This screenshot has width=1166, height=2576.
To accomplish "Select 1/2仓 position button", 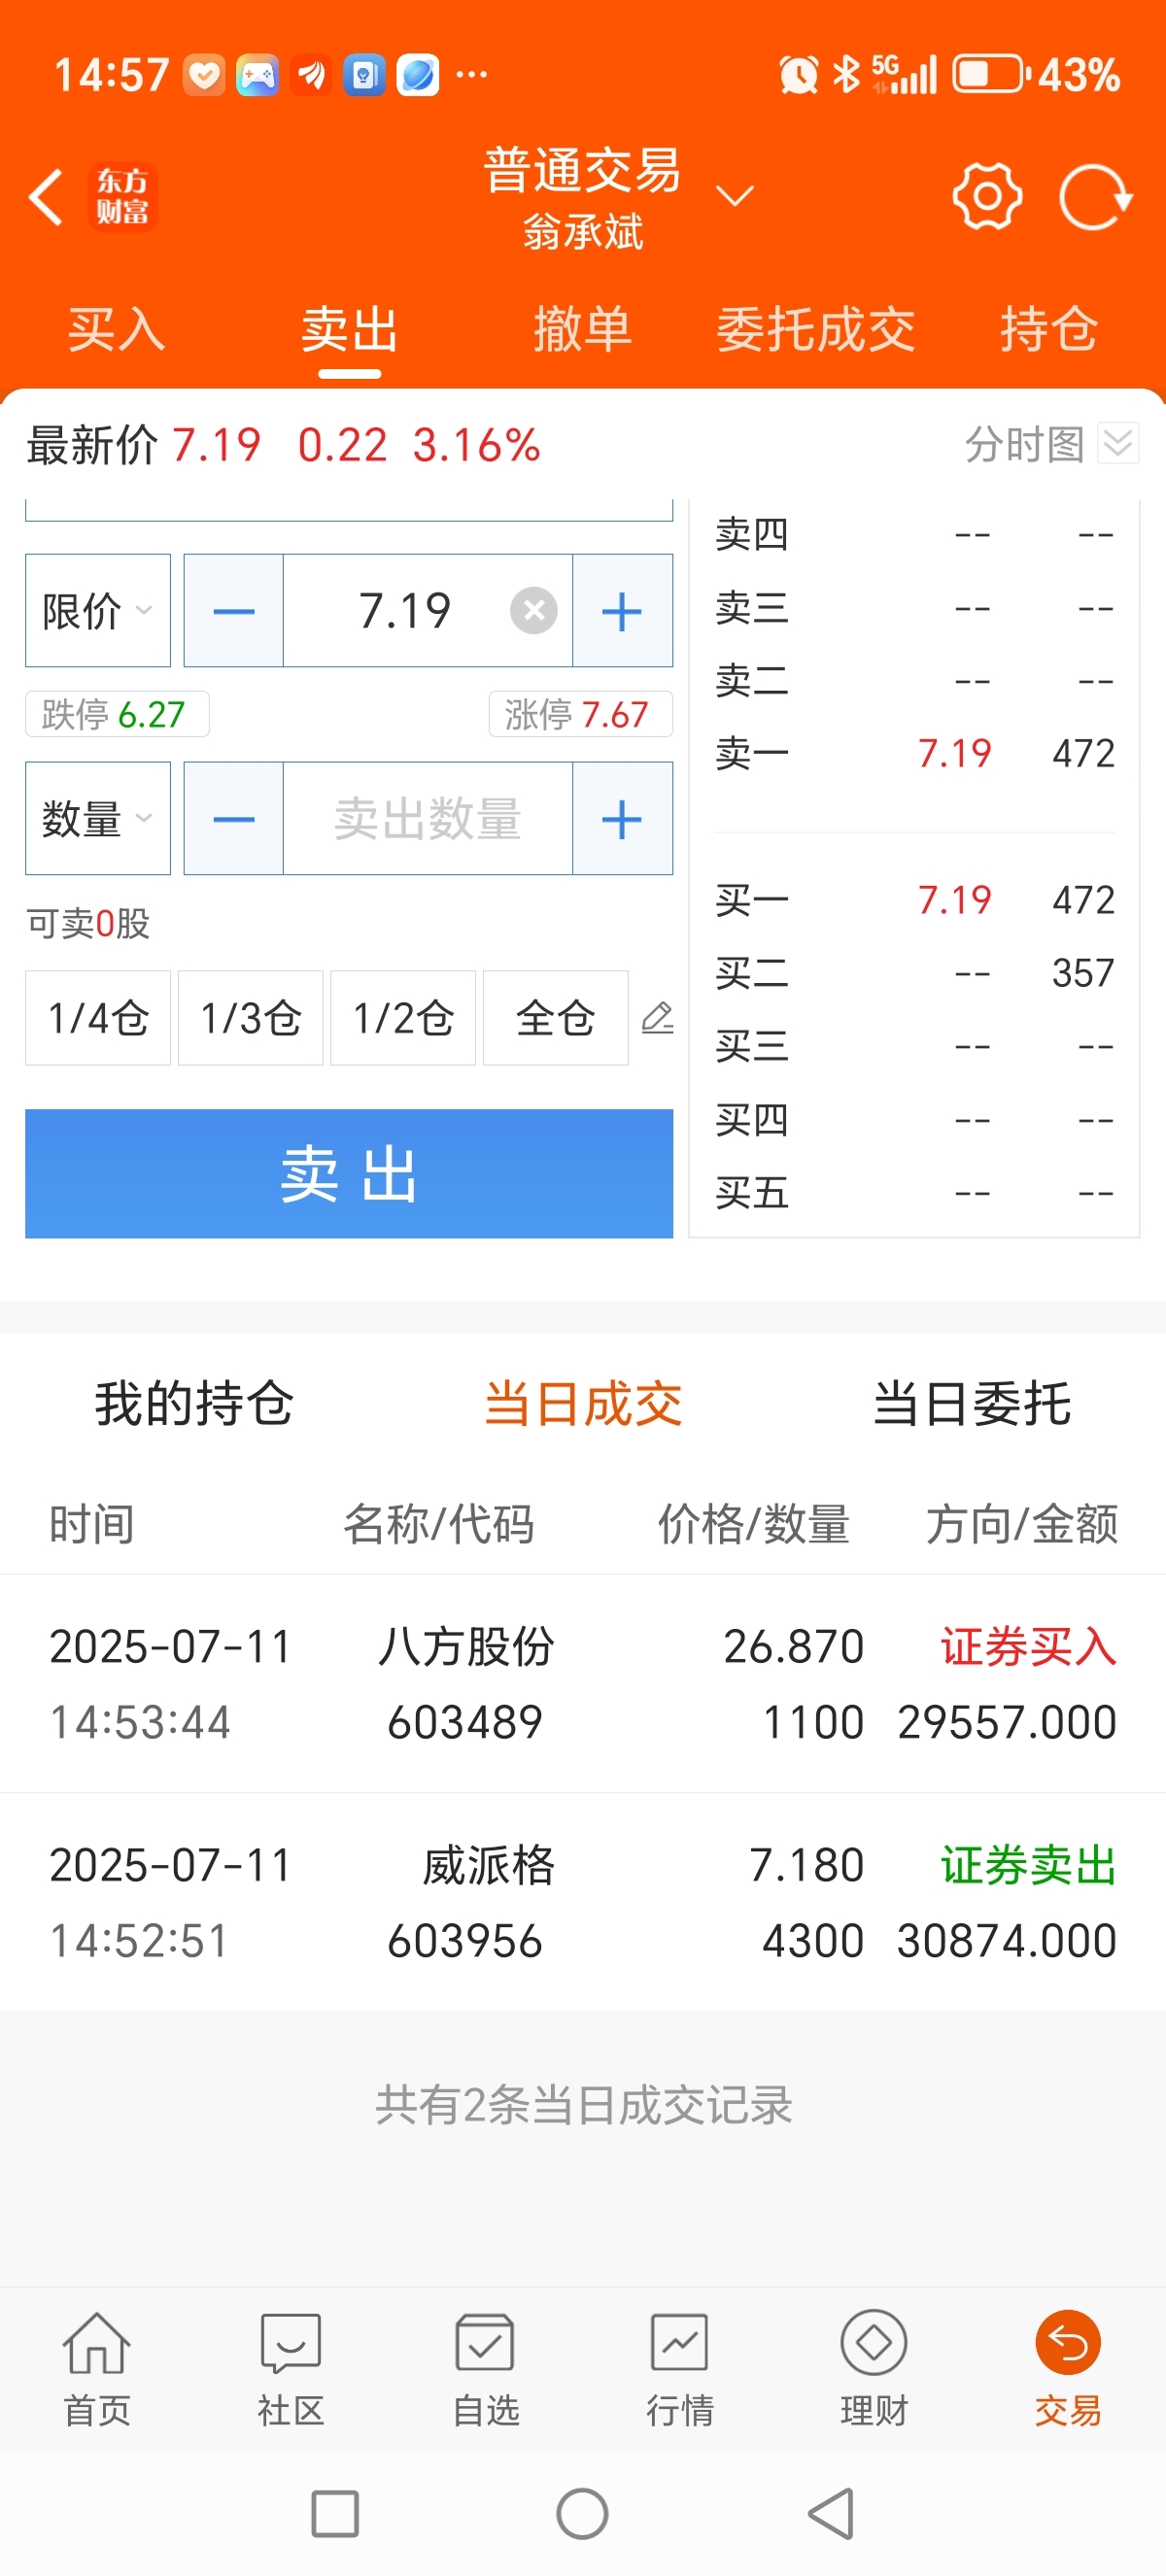I will click(403, 1018).
